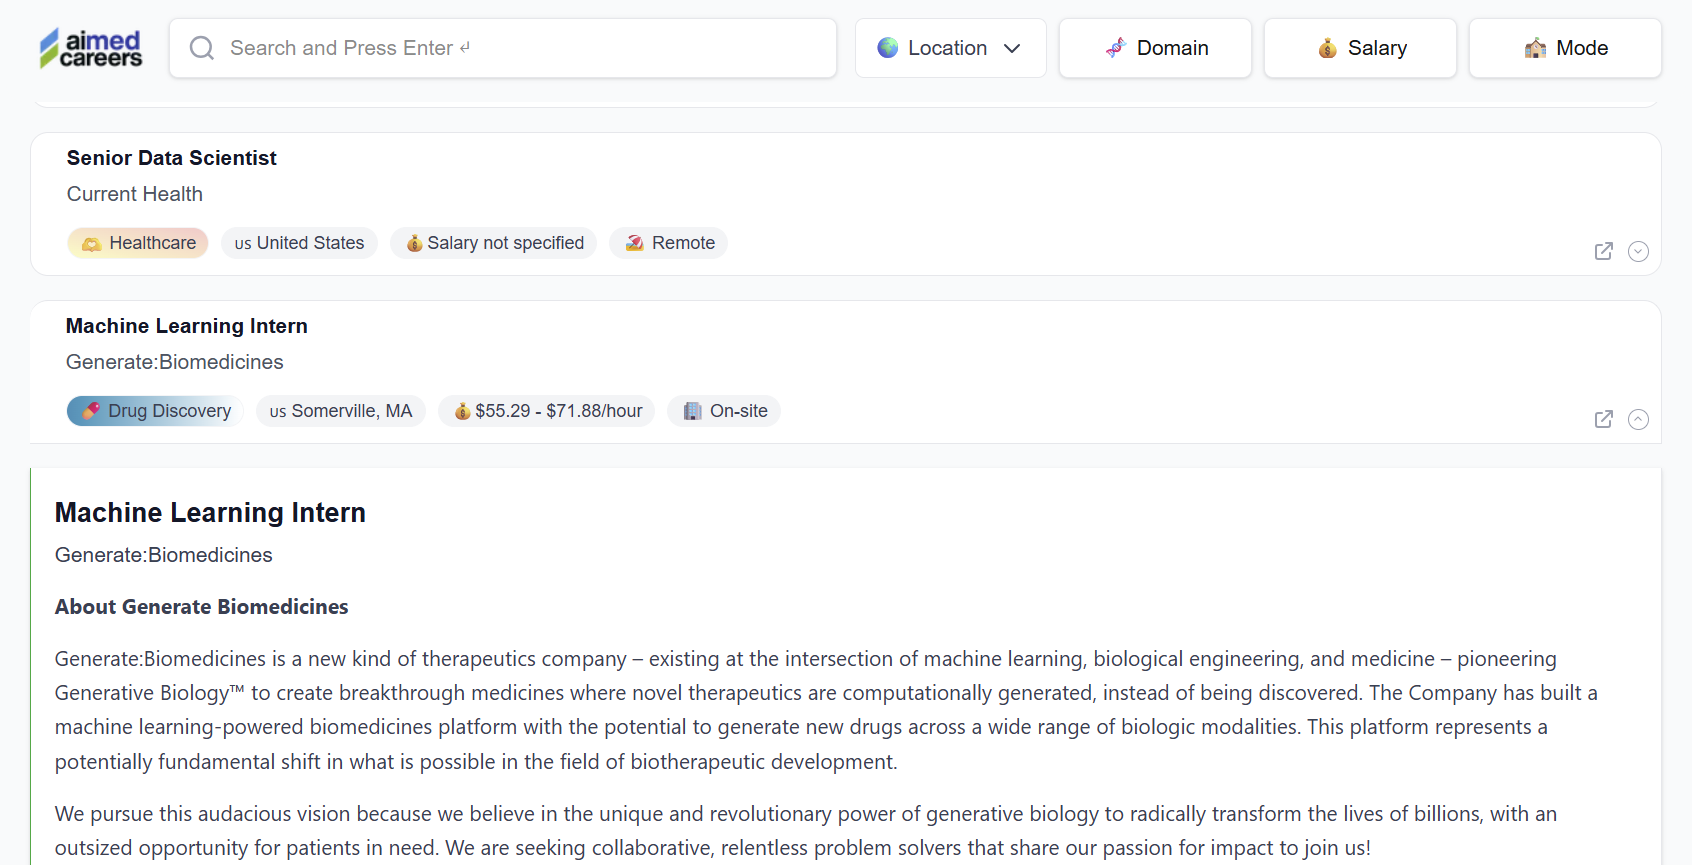This screenshot has width=1692, height=865.
Task: Select the Remote mode tag
Action: click(669, 243)
